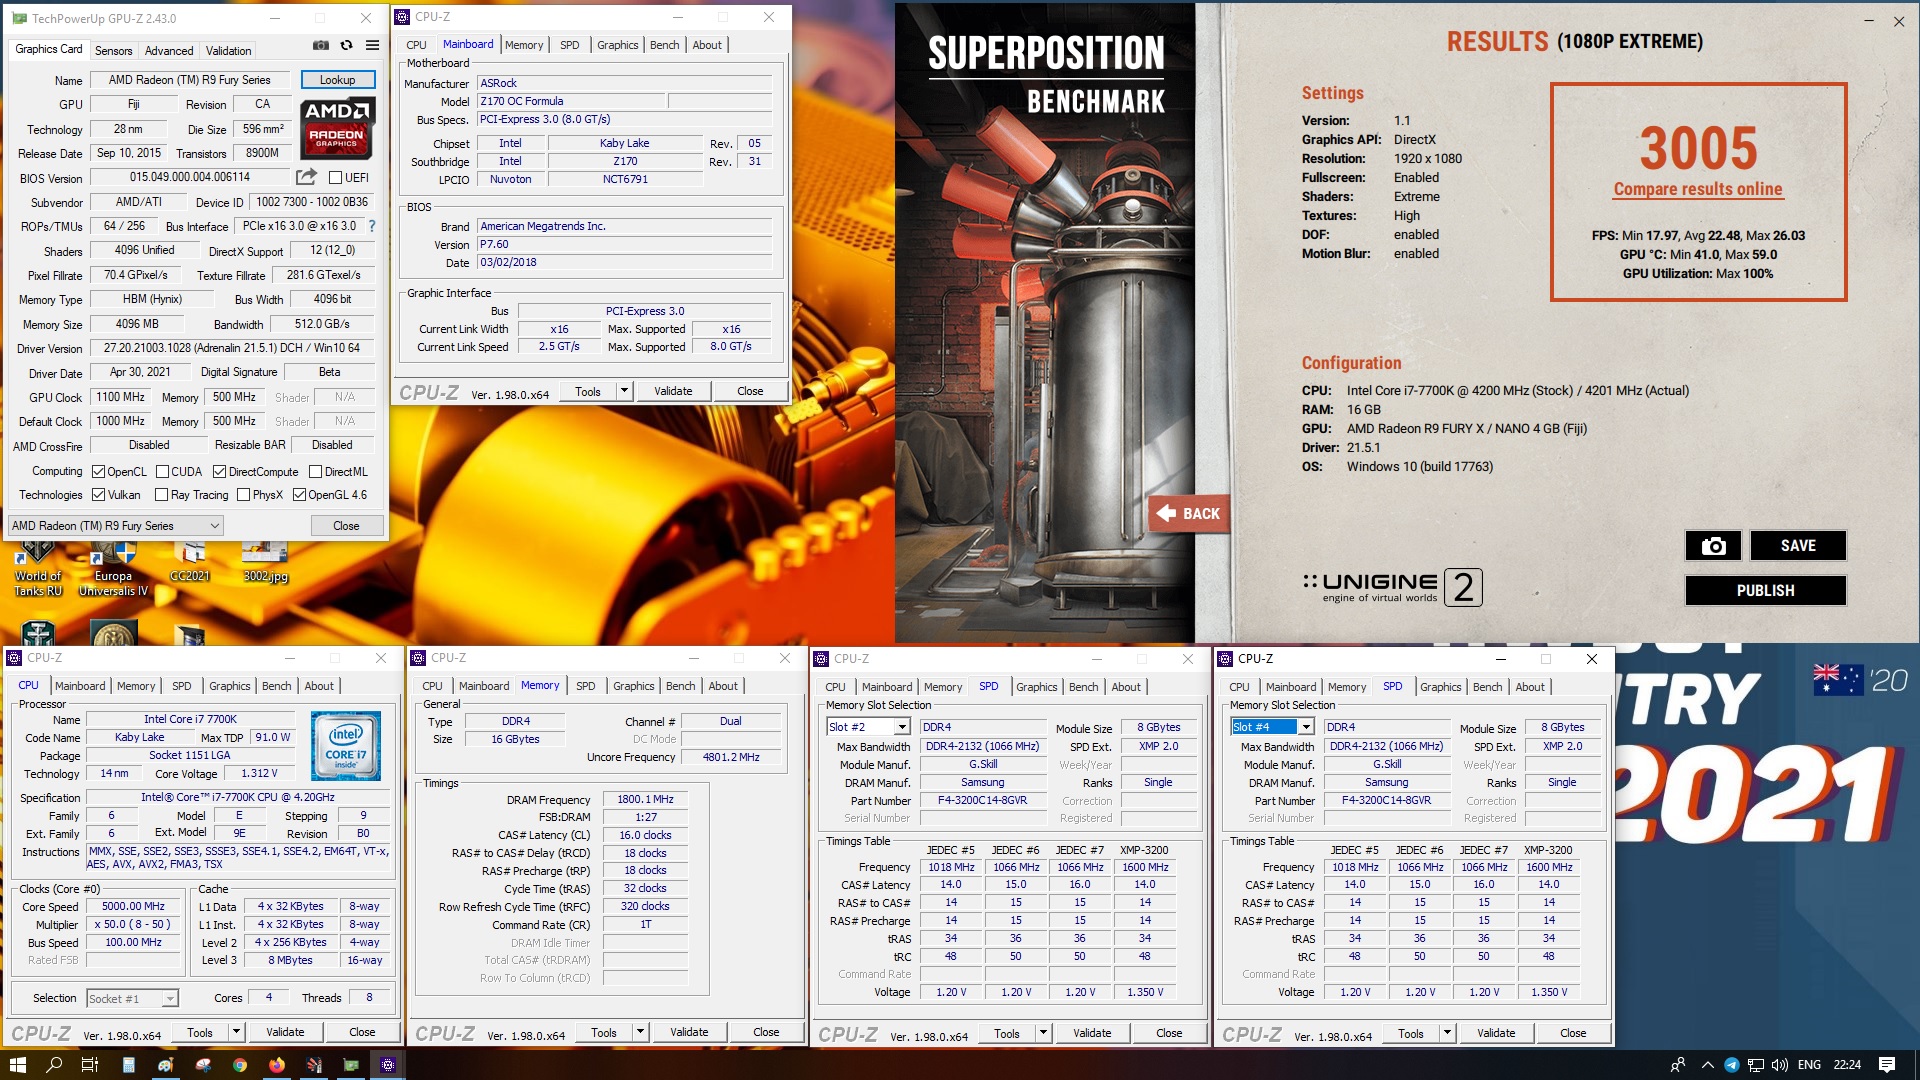Switch to Advanced tab in GPU-Z
1920x1080 pixels.
169,50
